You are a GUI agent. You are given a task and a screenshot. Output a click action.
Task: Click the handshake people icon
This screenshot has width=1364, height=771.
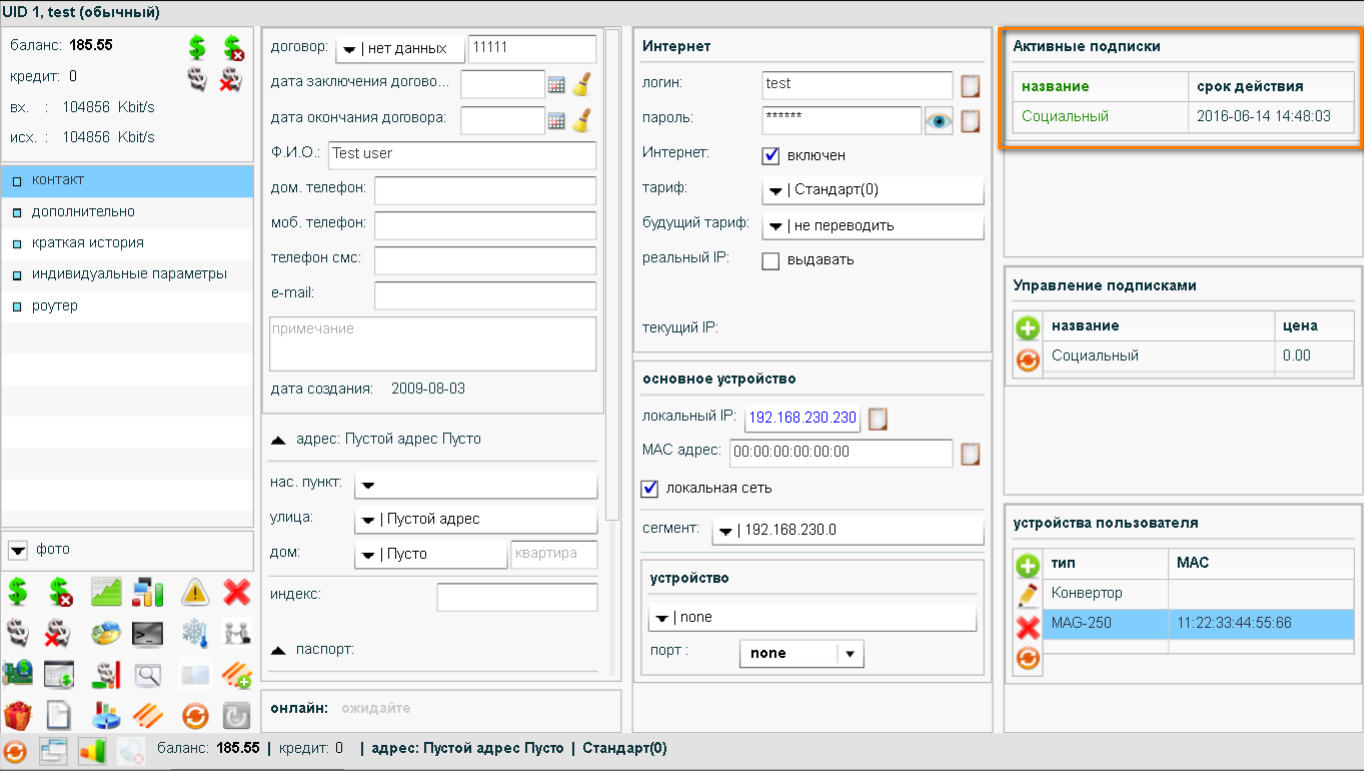click(236, 634)
